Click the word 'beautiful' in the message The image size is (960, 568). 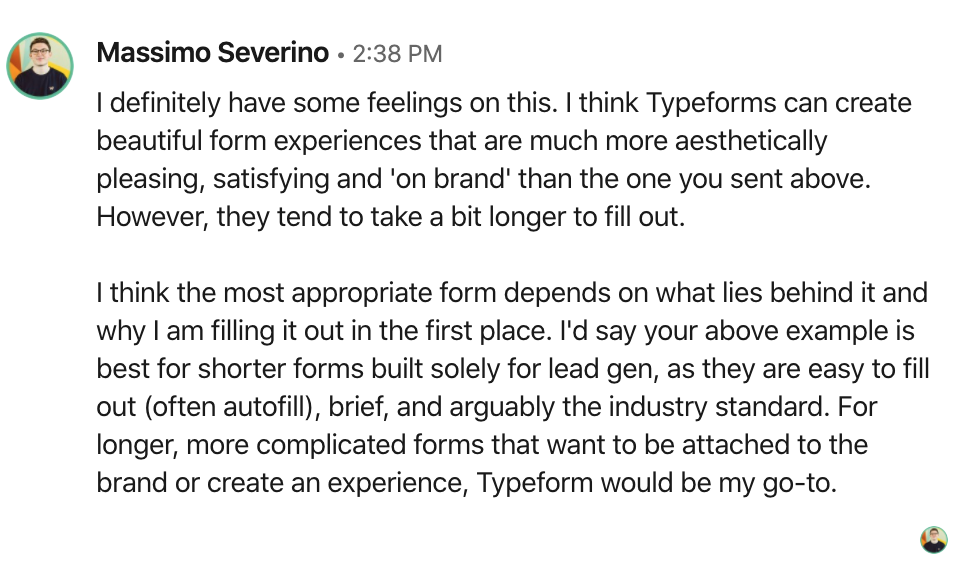[149, 141]
